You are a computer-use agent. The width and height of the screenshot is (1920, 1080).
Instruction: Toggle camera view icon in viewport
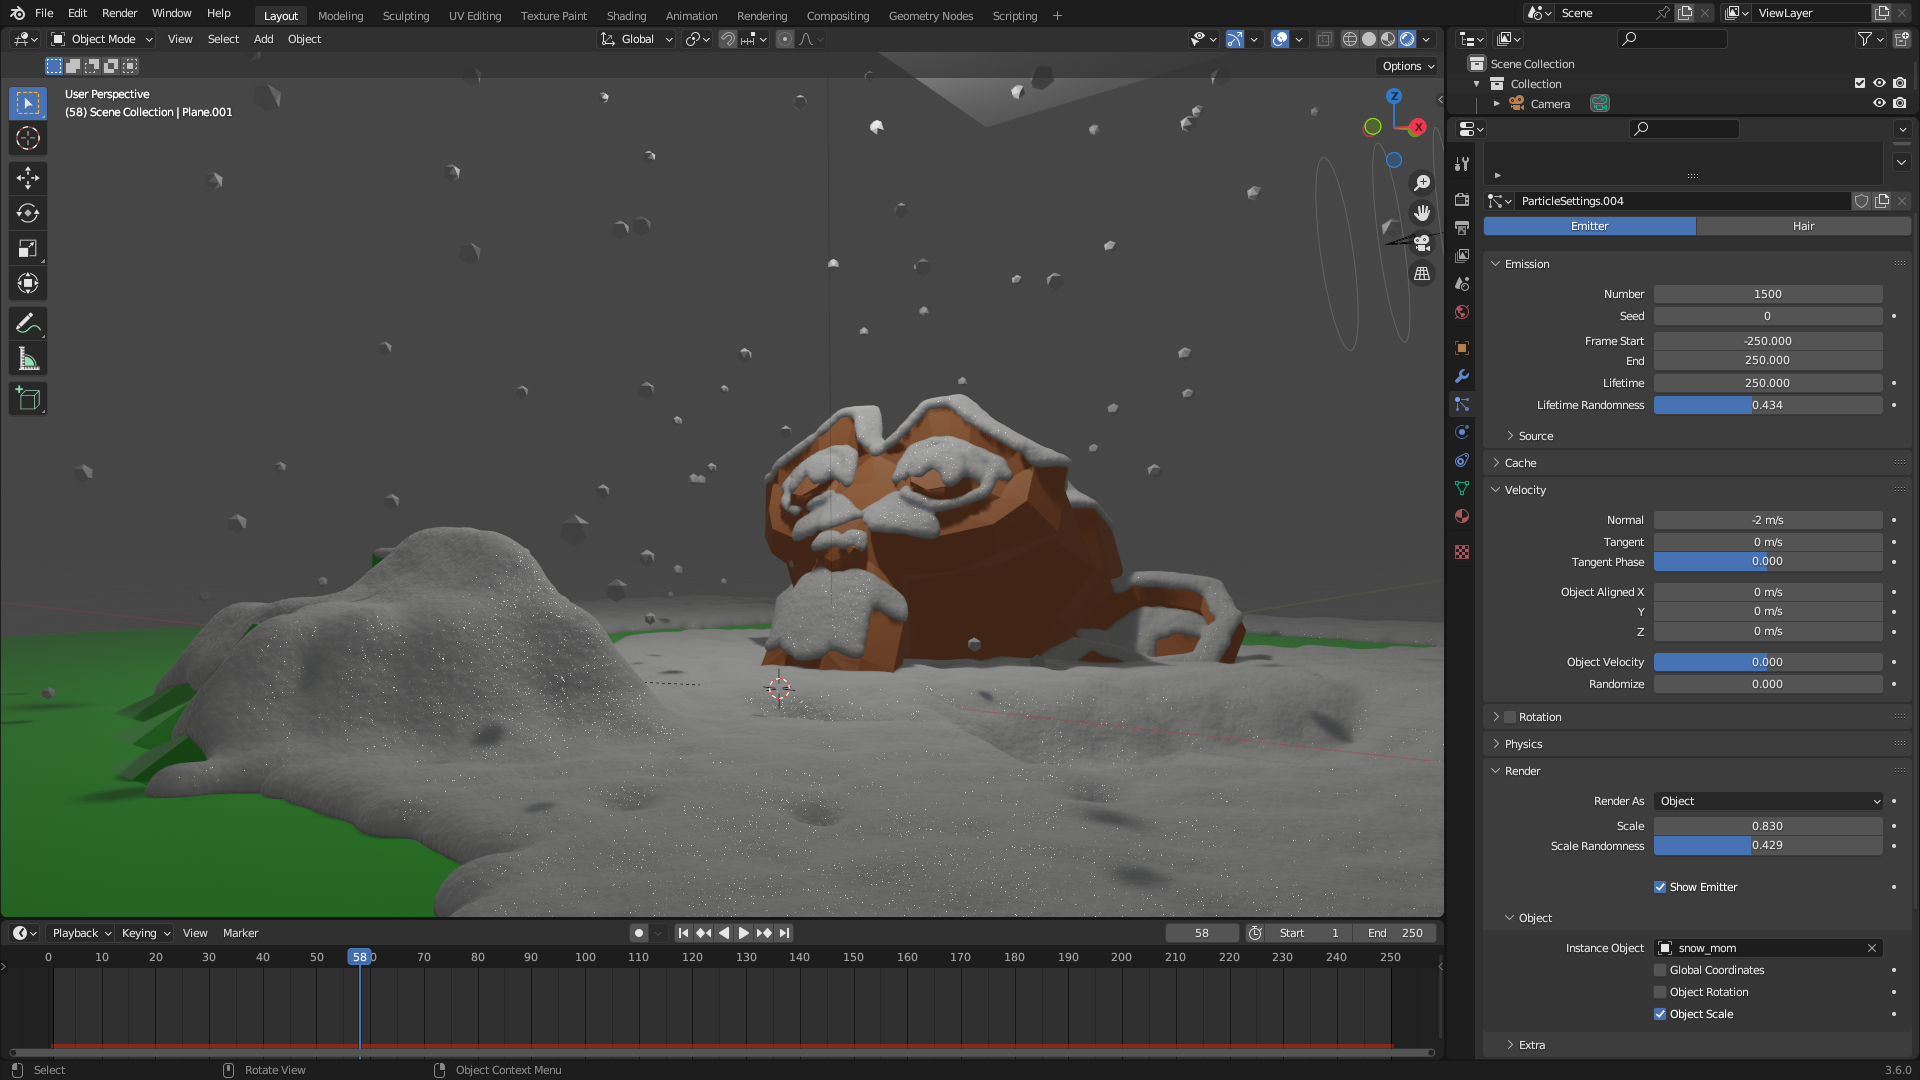1421,243
